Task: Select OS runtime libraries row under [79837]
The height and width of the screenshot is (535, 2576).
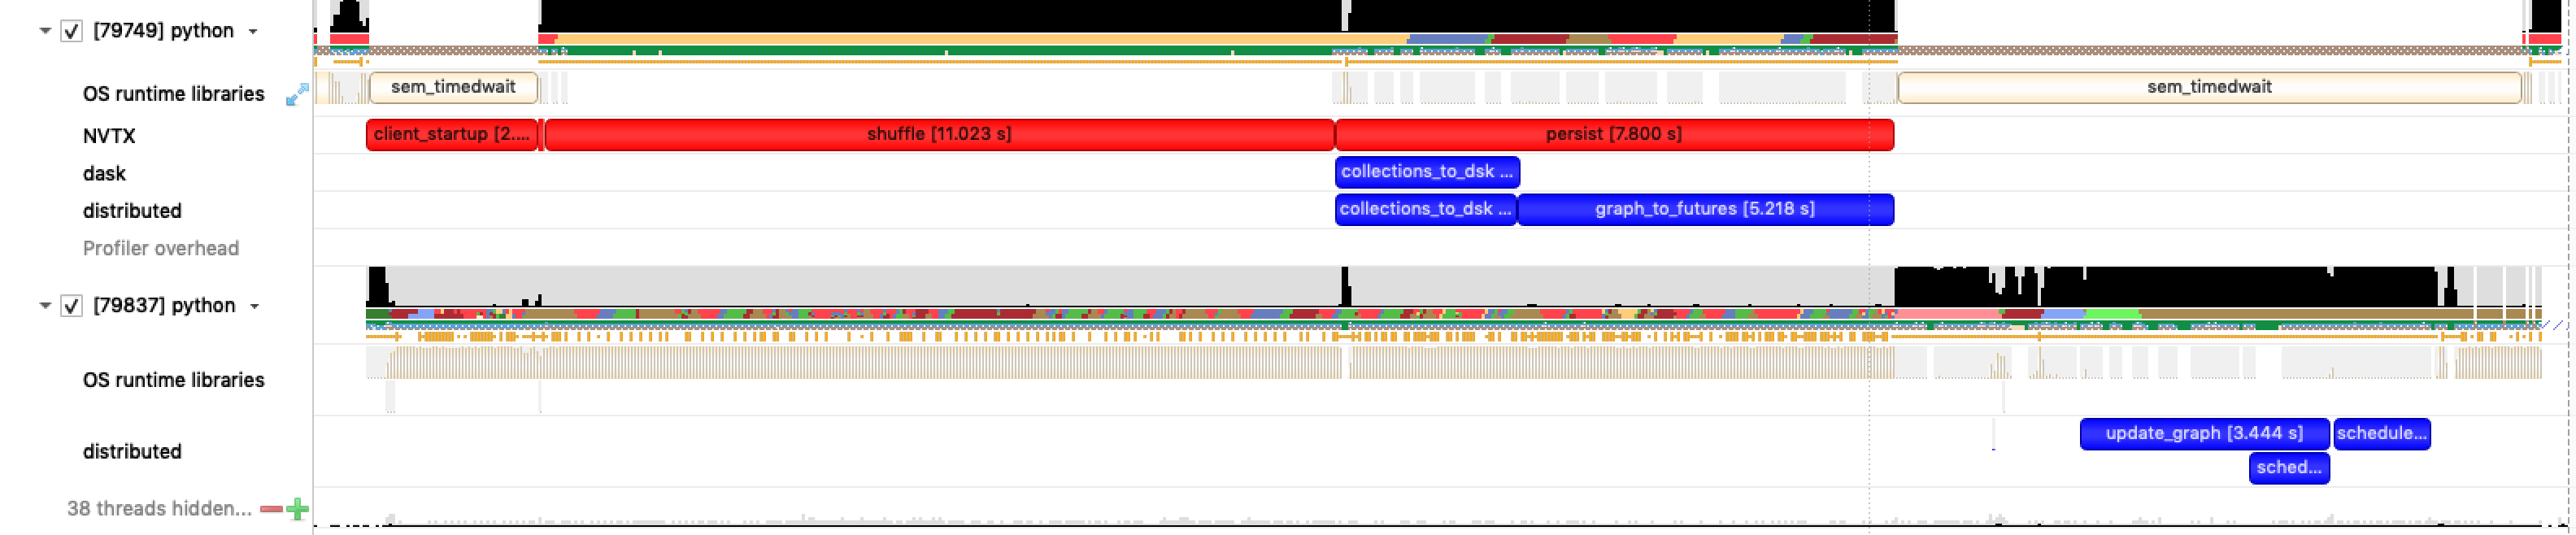Action: tap(174, 381)
